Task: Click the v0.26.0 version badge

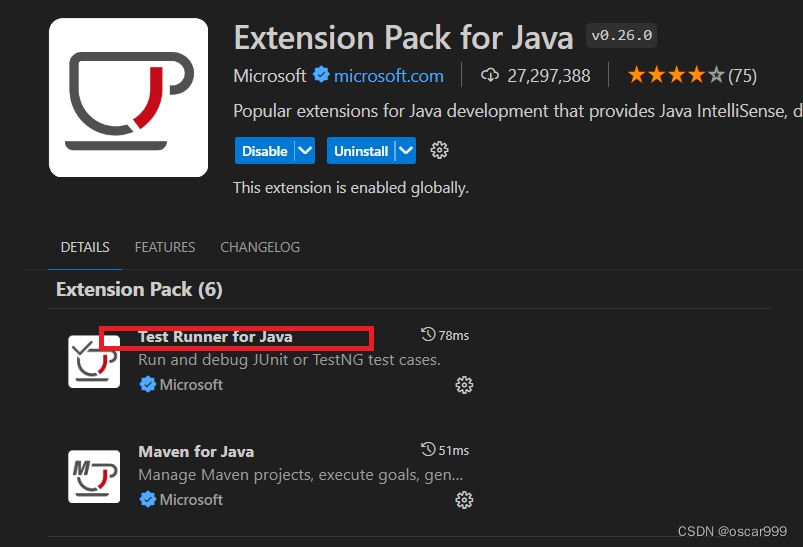Action: (622, 35)
